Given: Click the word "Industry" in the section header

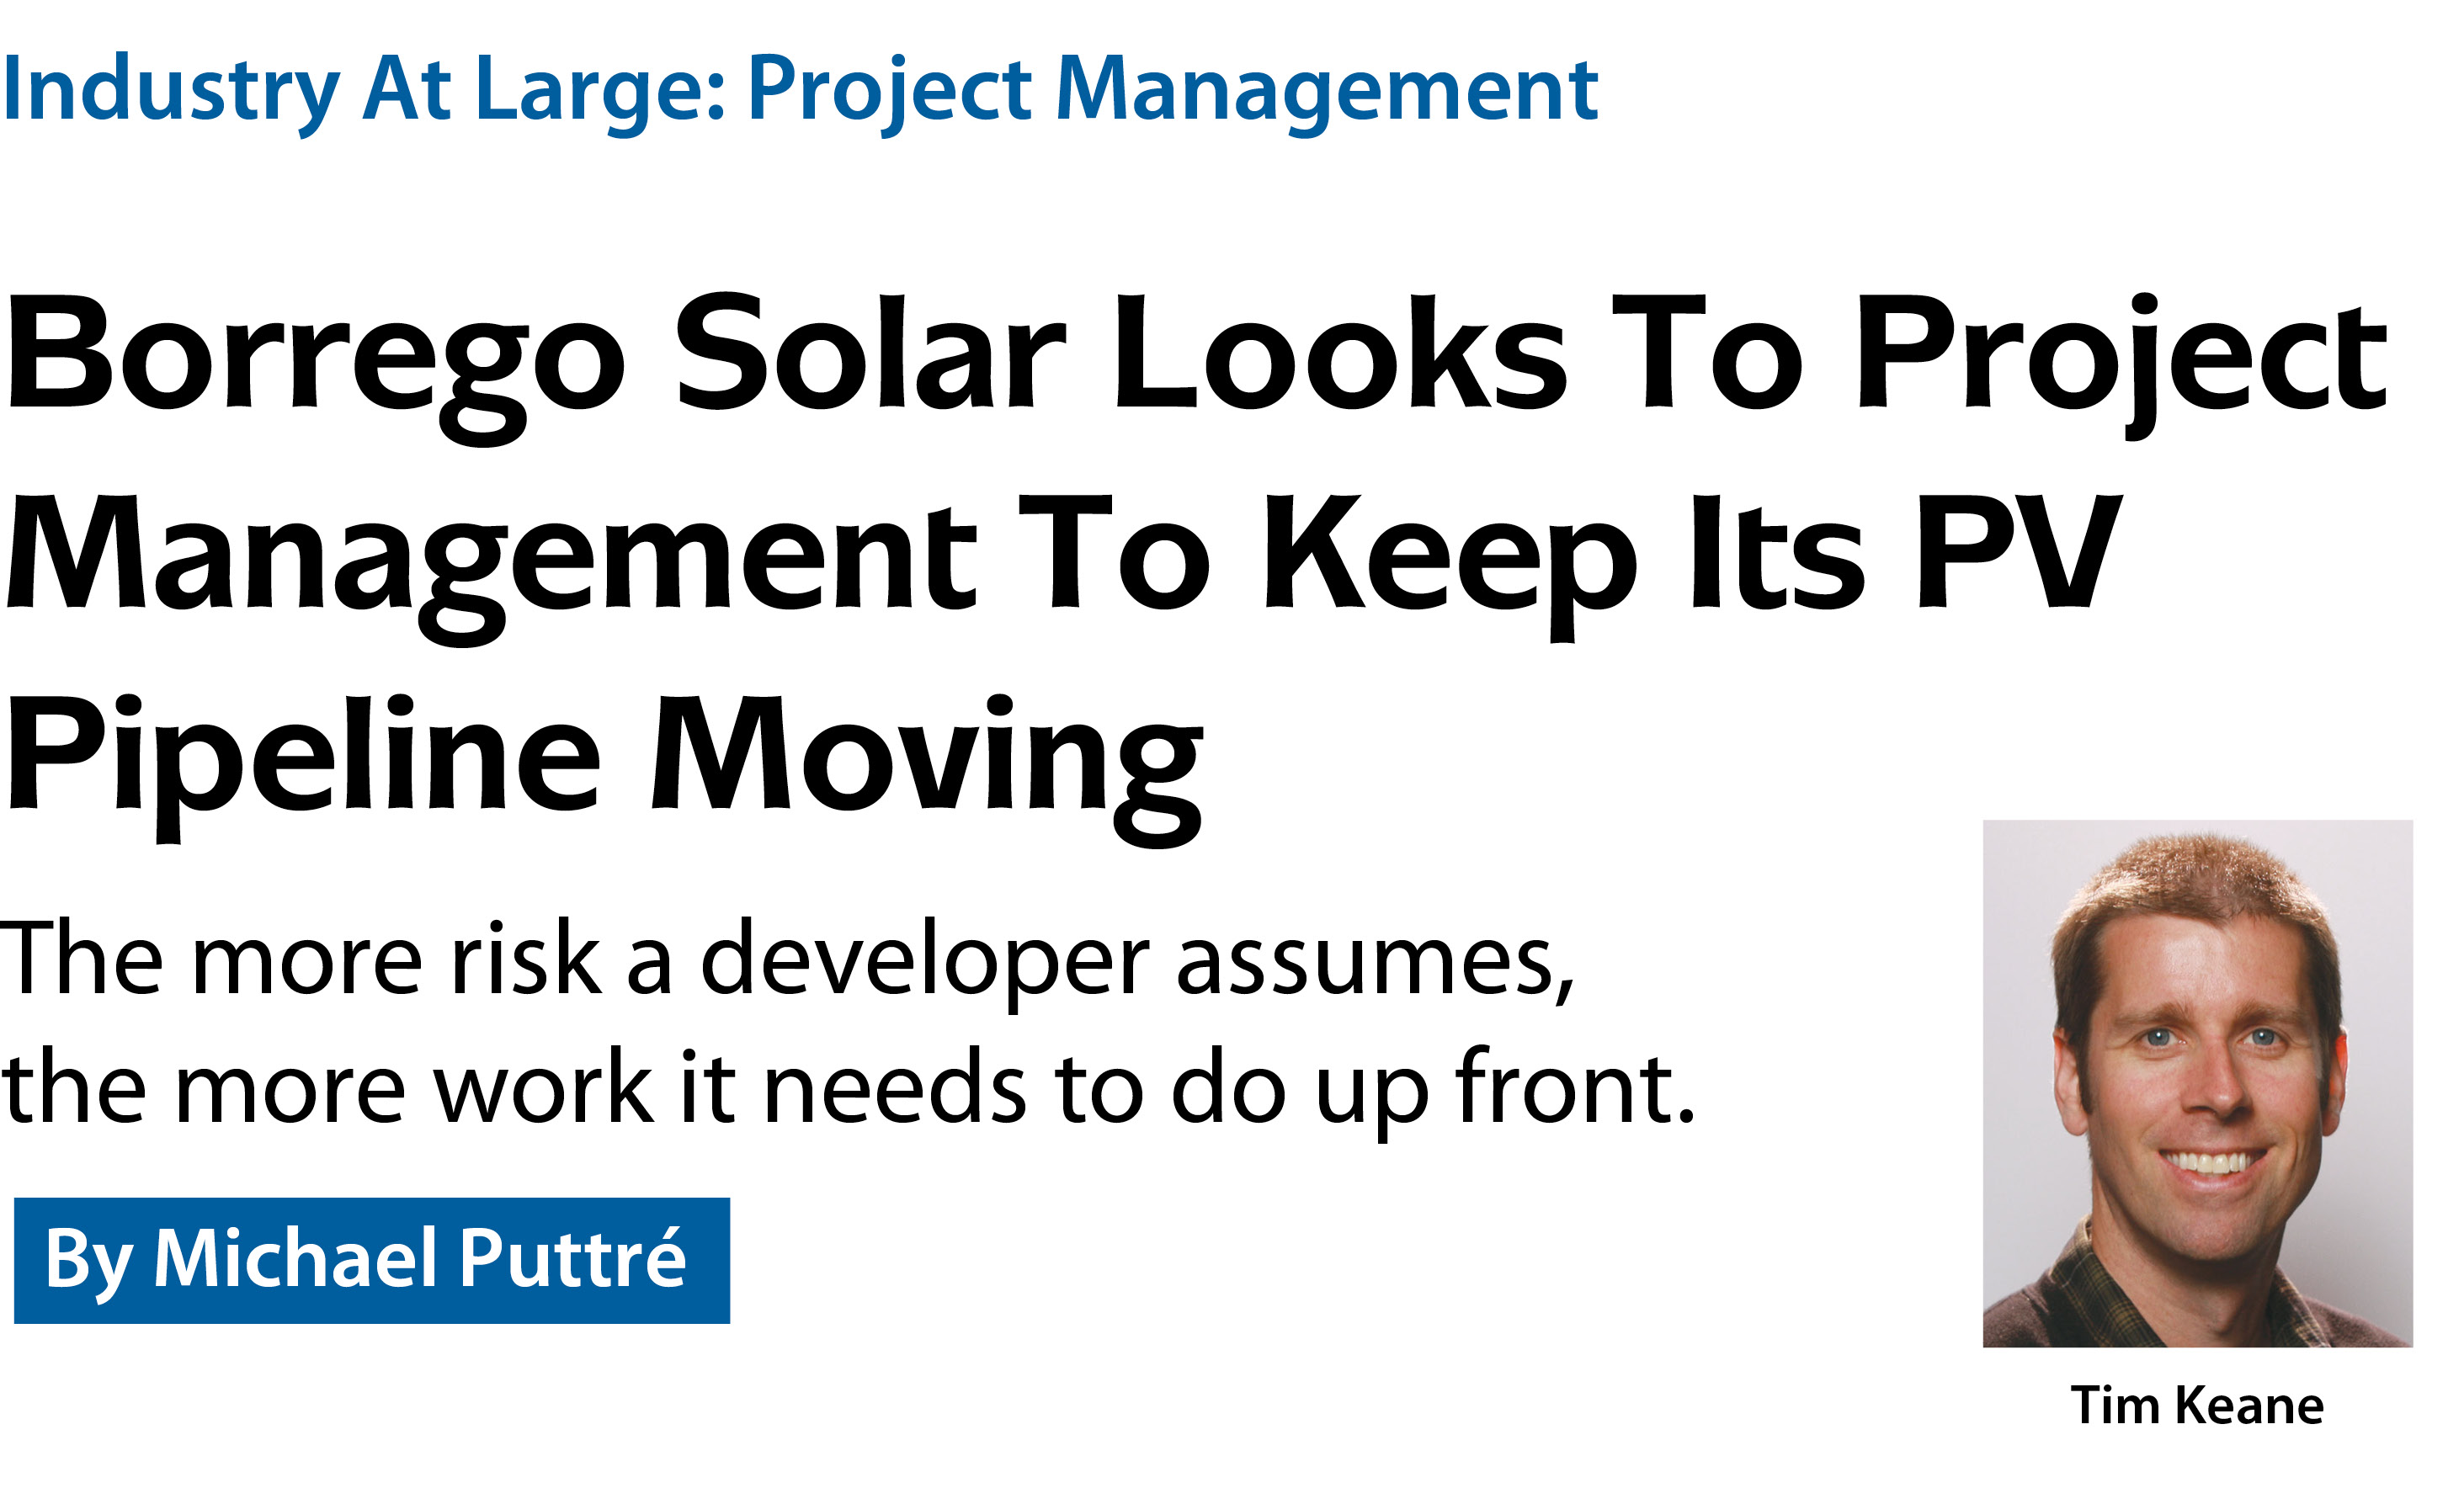Looking at the screenshot, I should click(170, 90).
